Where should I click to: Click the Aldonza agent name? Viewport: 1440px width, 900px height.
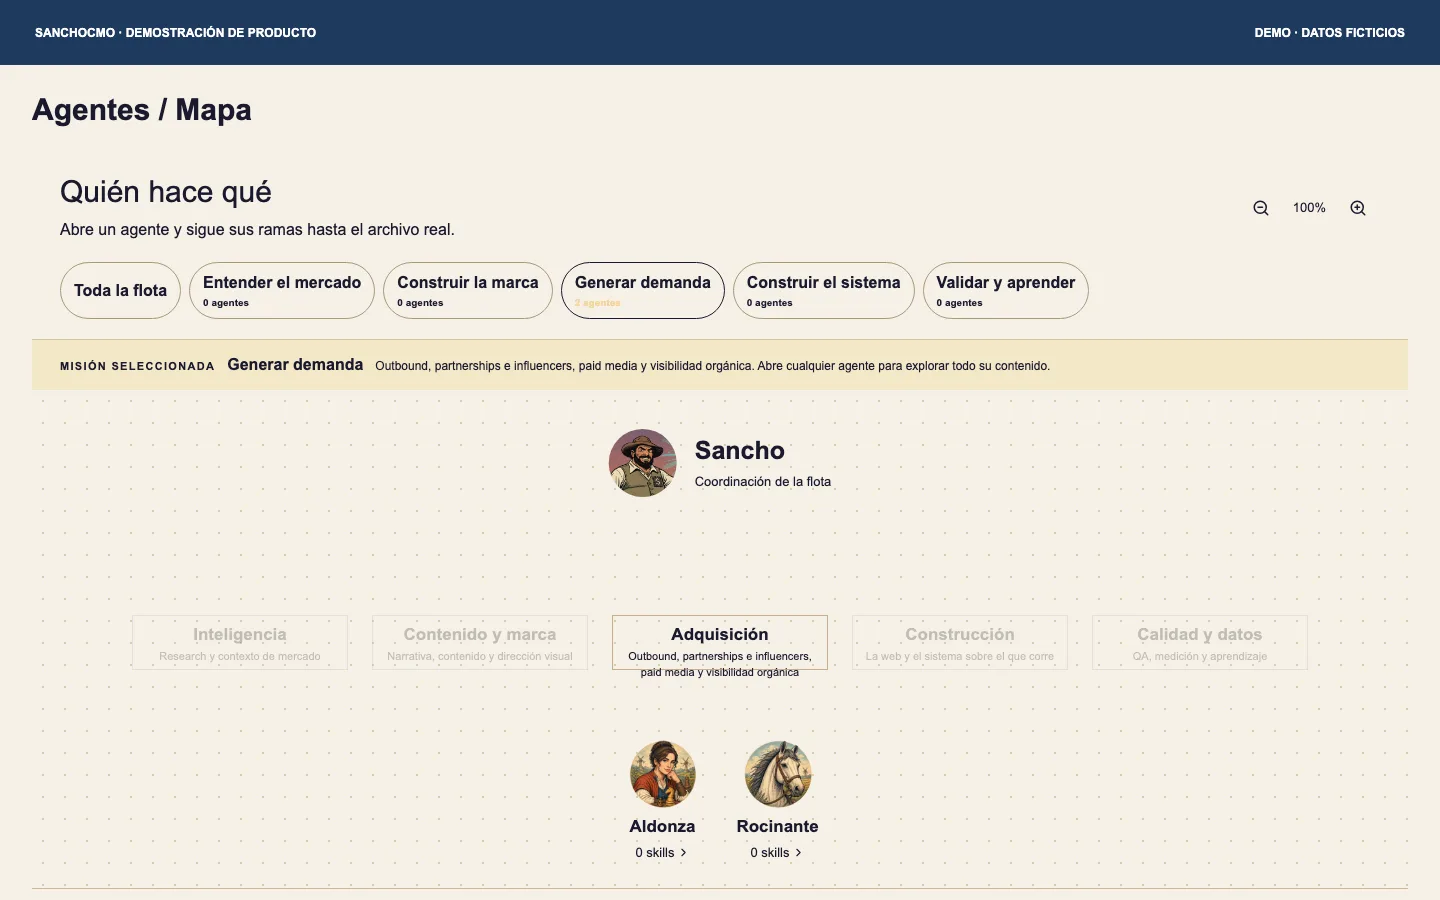coord(662,826)
